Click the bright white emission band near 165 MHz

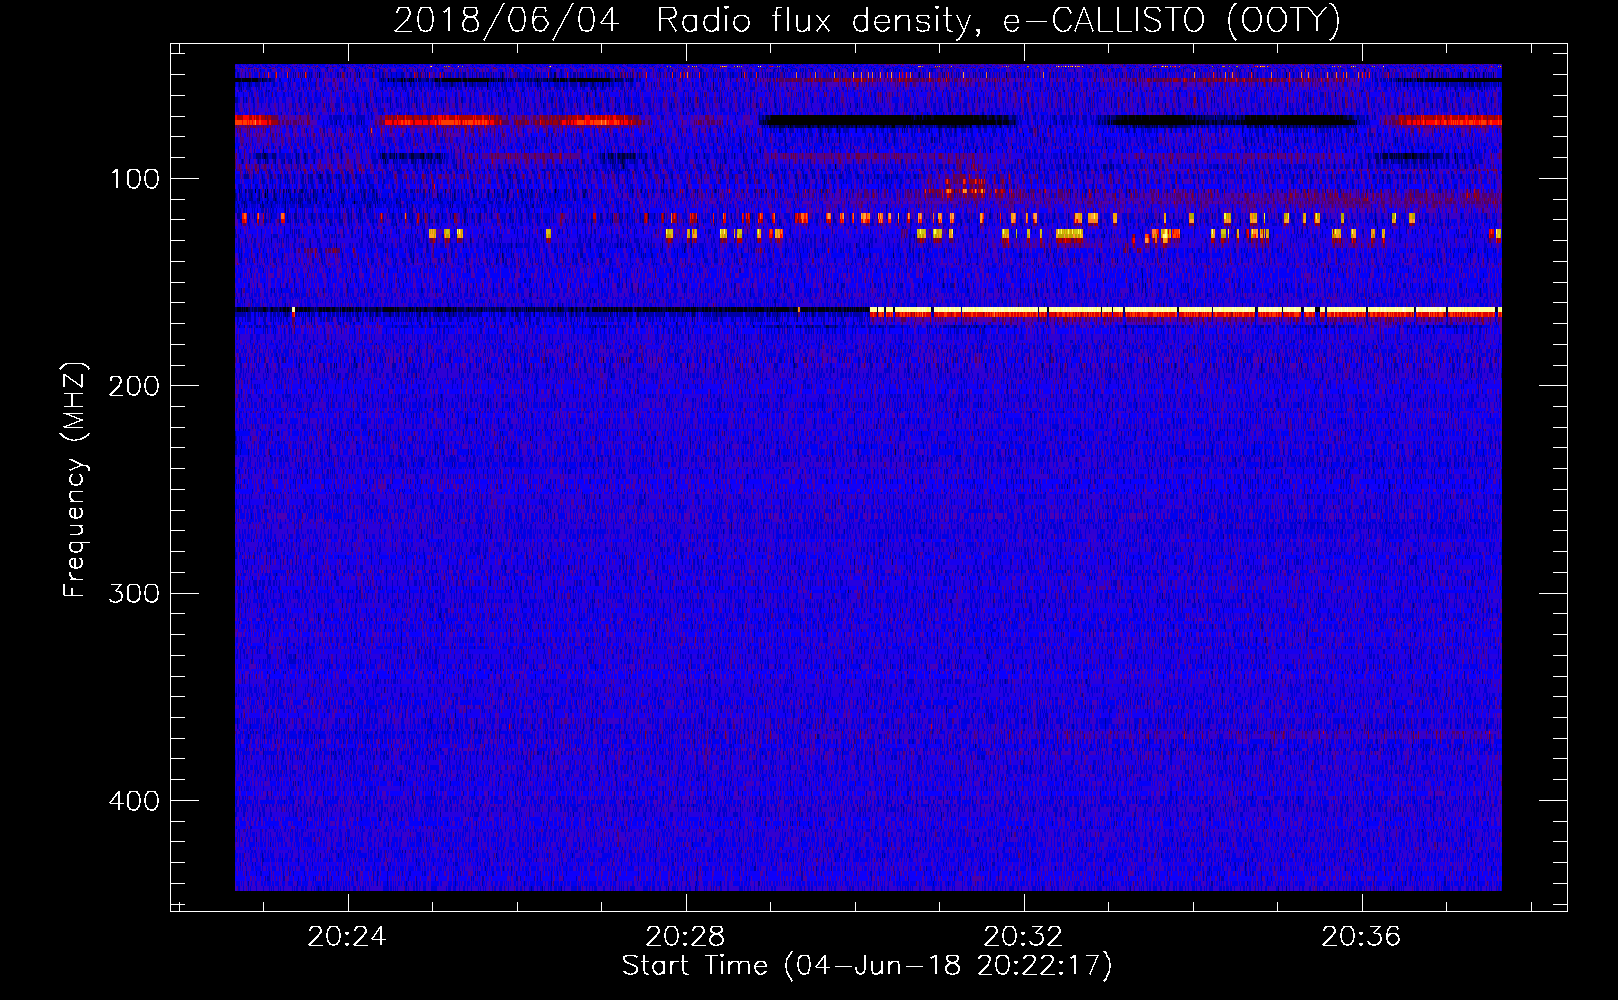coord(1185,311)
